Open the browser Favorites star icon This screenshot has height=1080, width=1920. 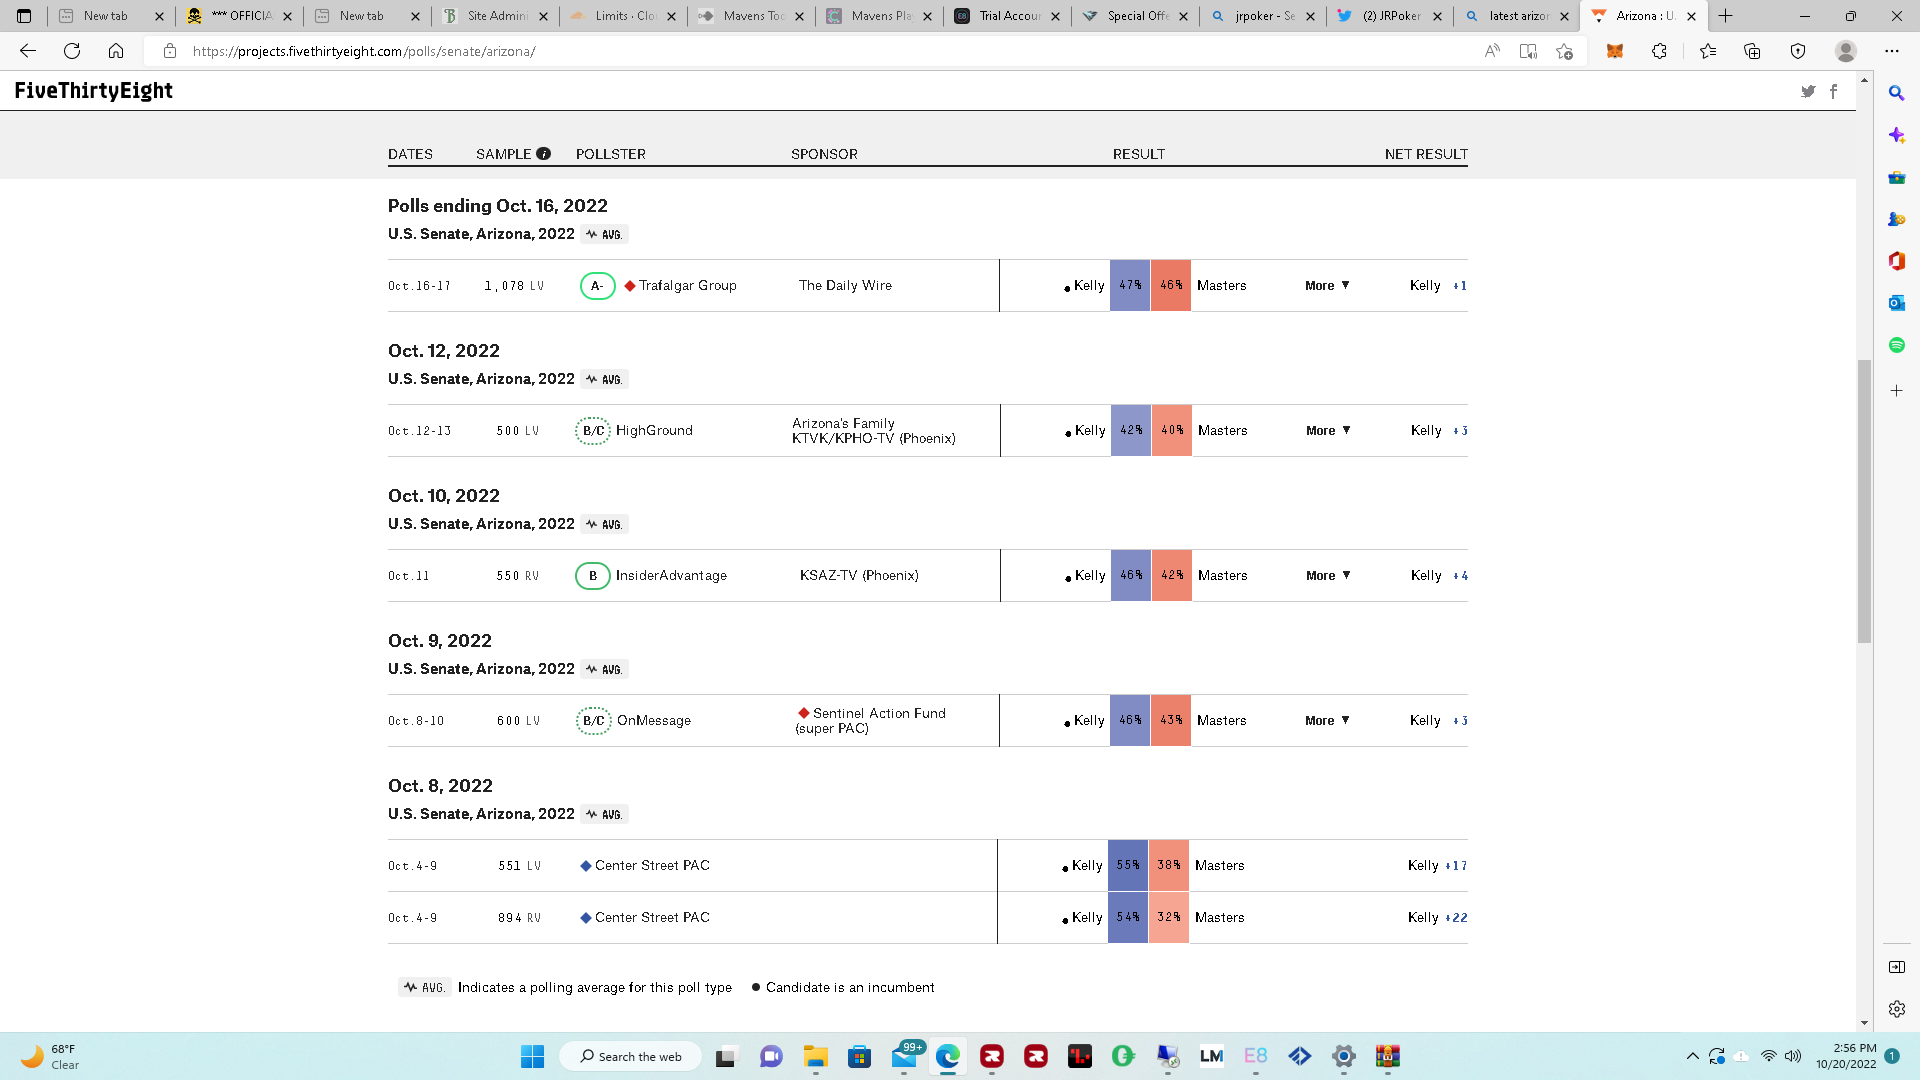point(1707,51)
